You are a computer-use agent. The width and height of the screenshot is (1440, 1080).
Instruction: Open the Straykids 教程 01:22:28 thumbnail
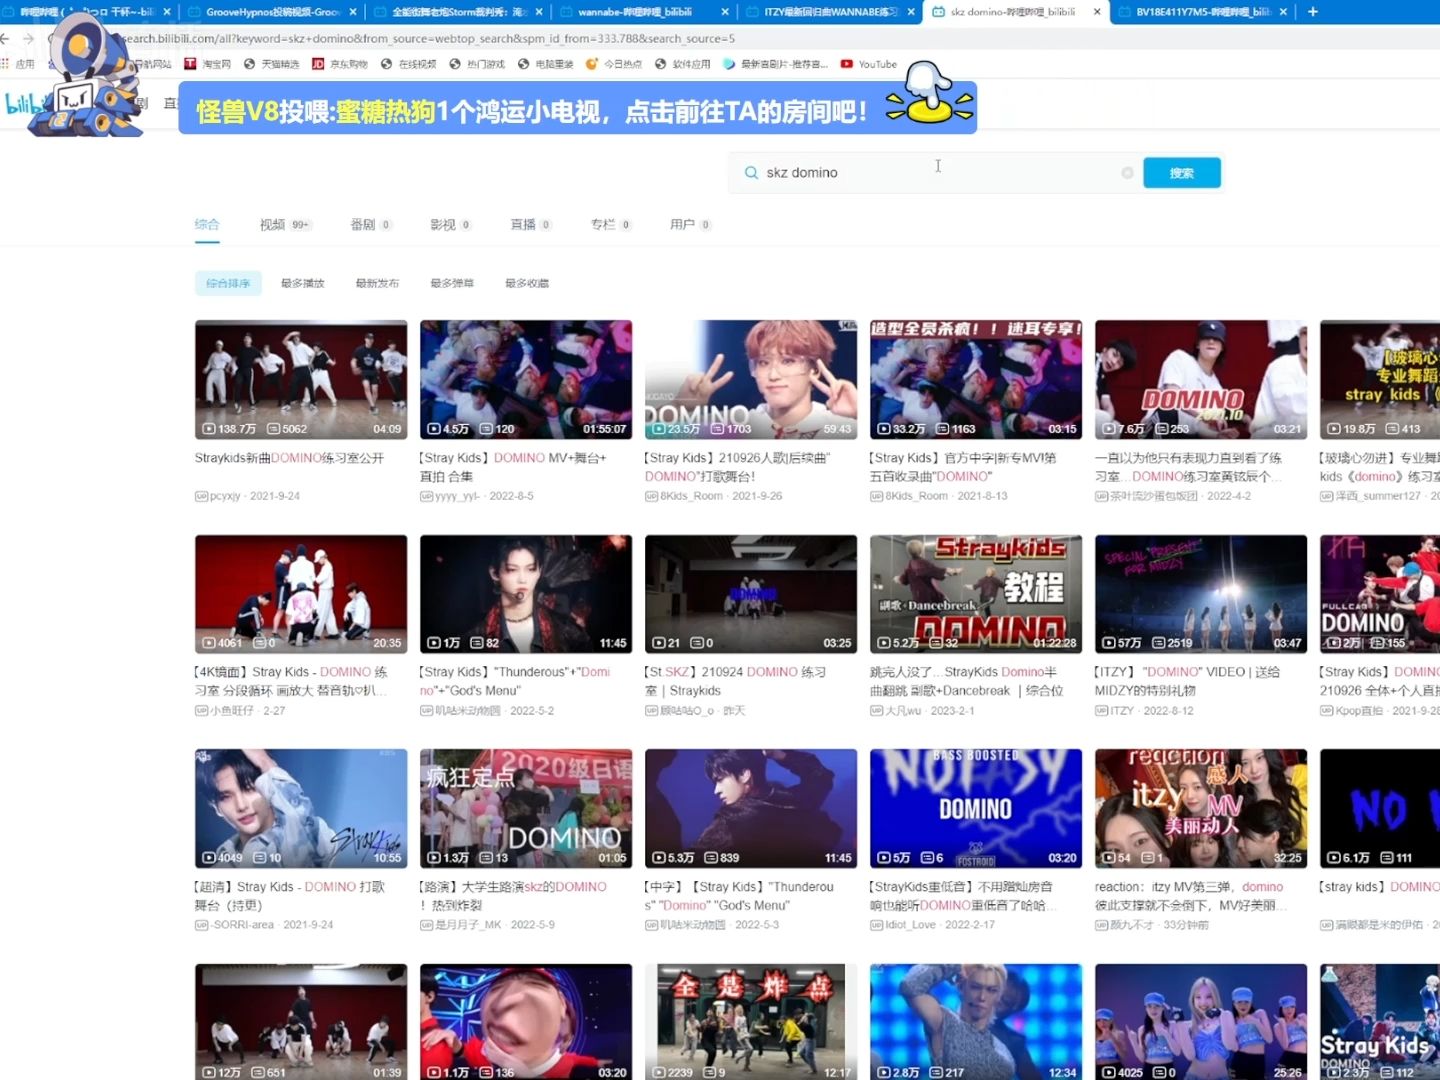[976, 594]
